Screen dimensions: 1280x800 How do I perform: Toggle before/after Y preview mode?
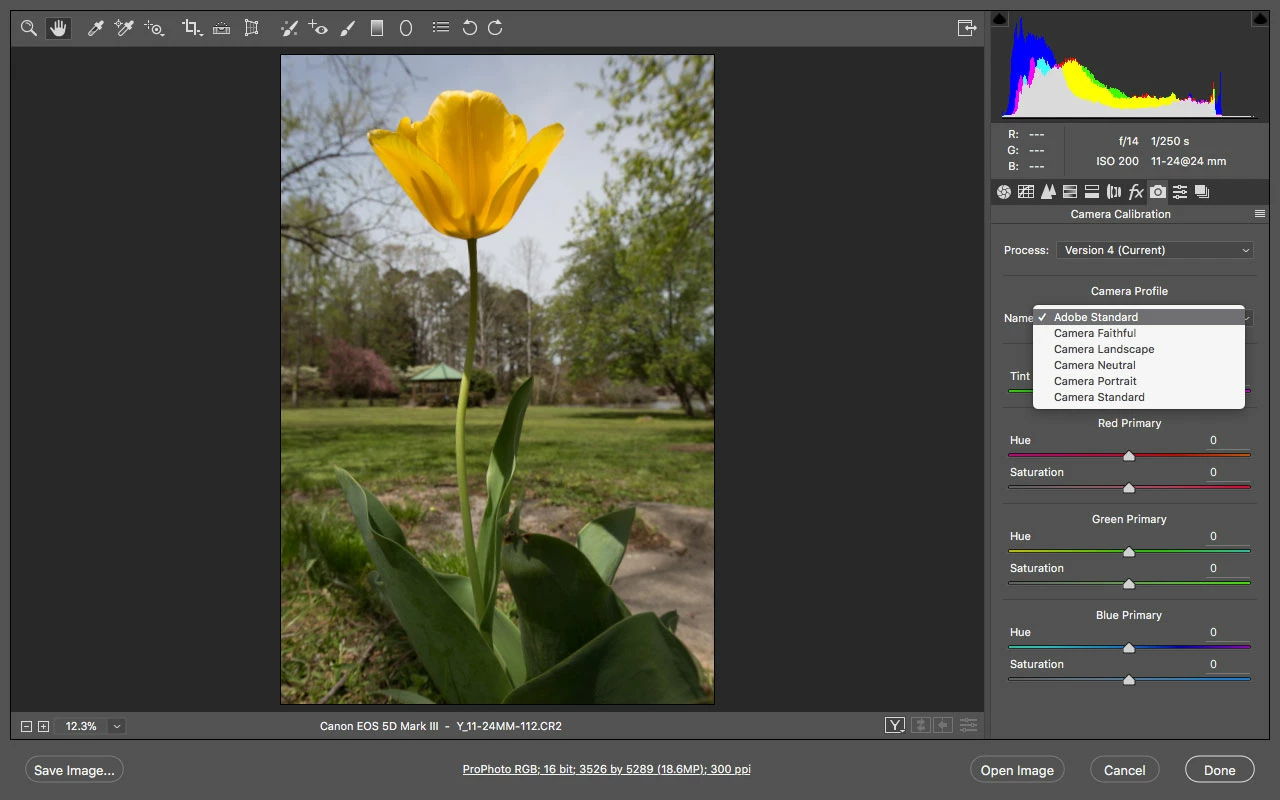pos(895,725)
